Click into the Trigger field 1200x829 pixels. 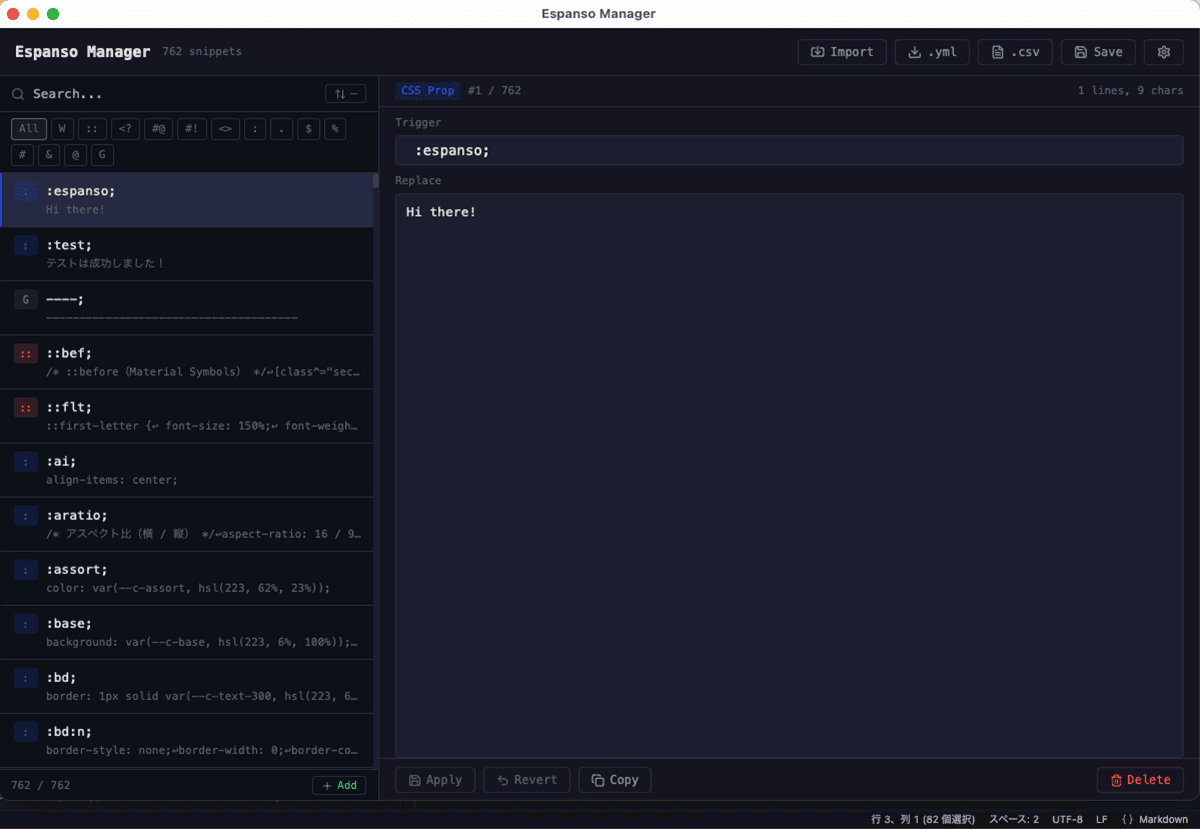click(789, 151)
